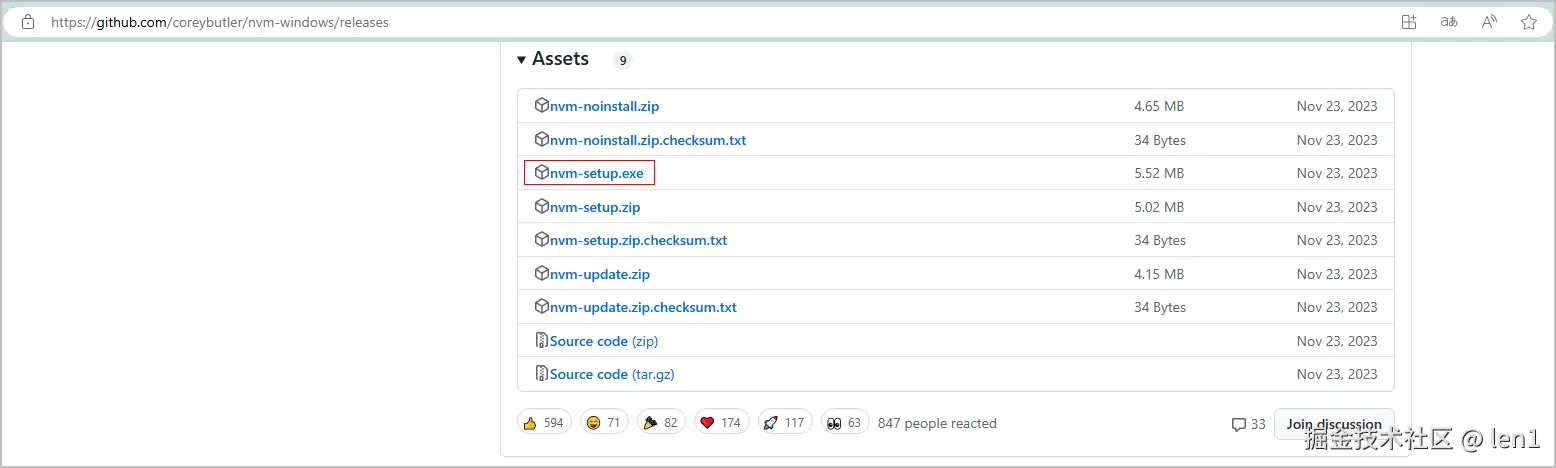Screen dimensions: 1556x468
Task: Click the package icon next to nvm-update.zip
Action: (542, 274)
